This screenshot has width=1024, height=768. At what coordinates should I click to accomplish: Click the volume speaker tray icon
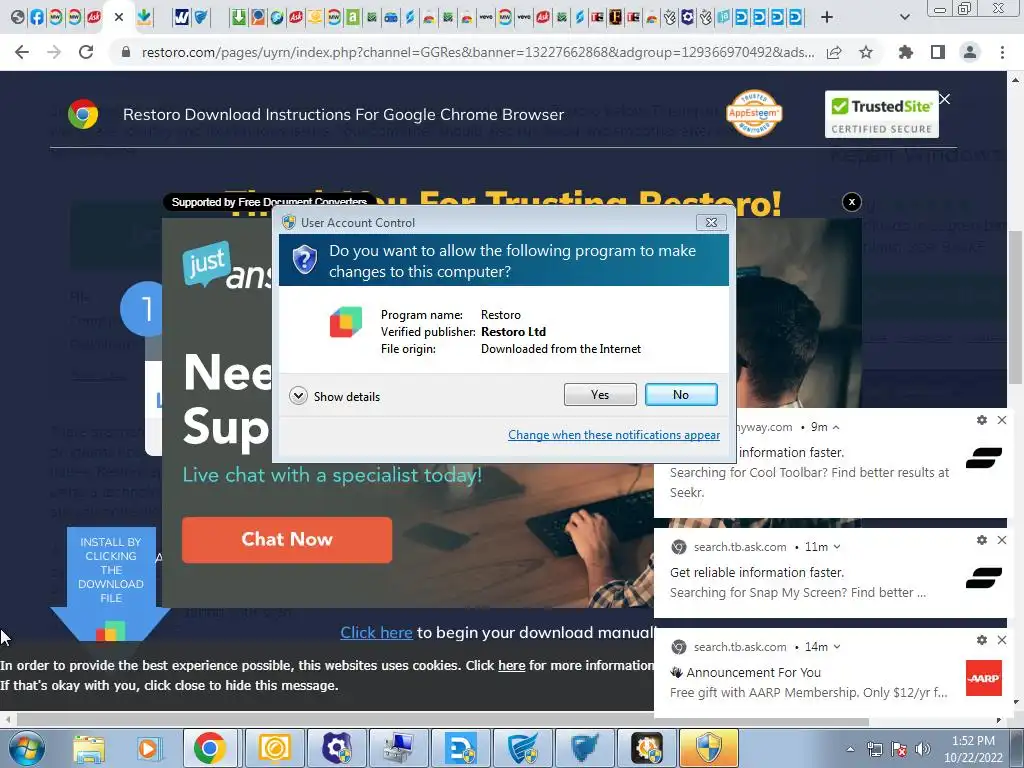coord(923,749)
